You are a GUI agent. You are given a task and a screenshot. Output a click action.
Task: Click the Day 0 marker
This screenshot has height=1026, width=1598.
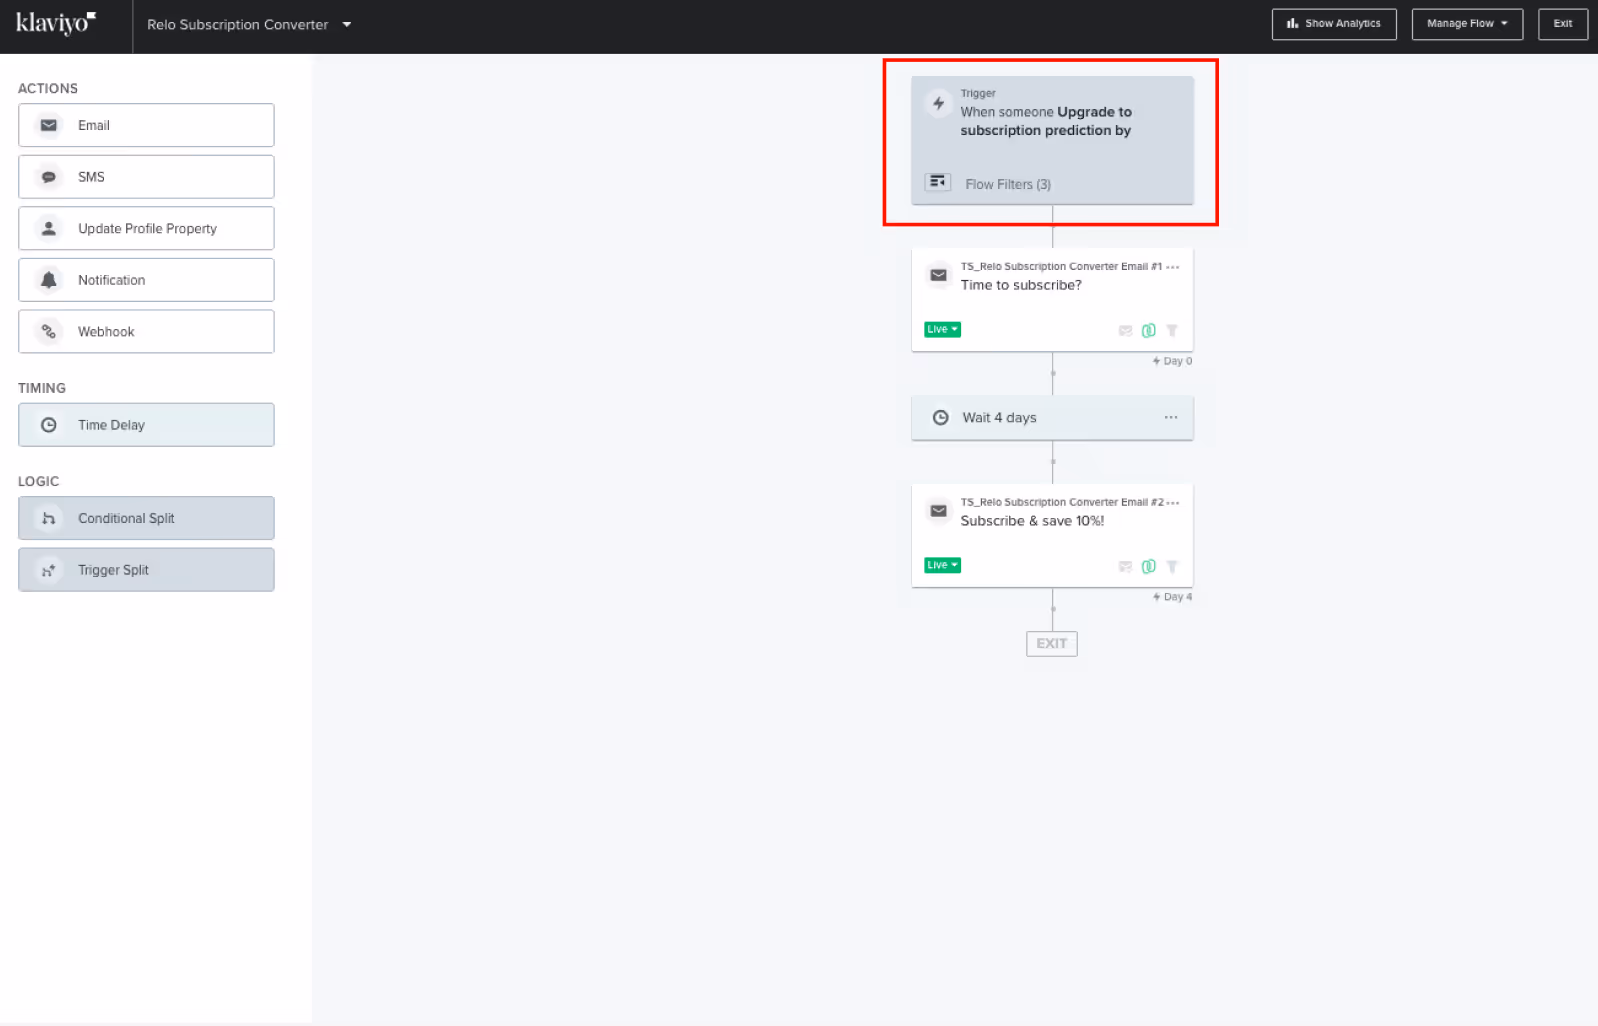tap(1172, 361)
